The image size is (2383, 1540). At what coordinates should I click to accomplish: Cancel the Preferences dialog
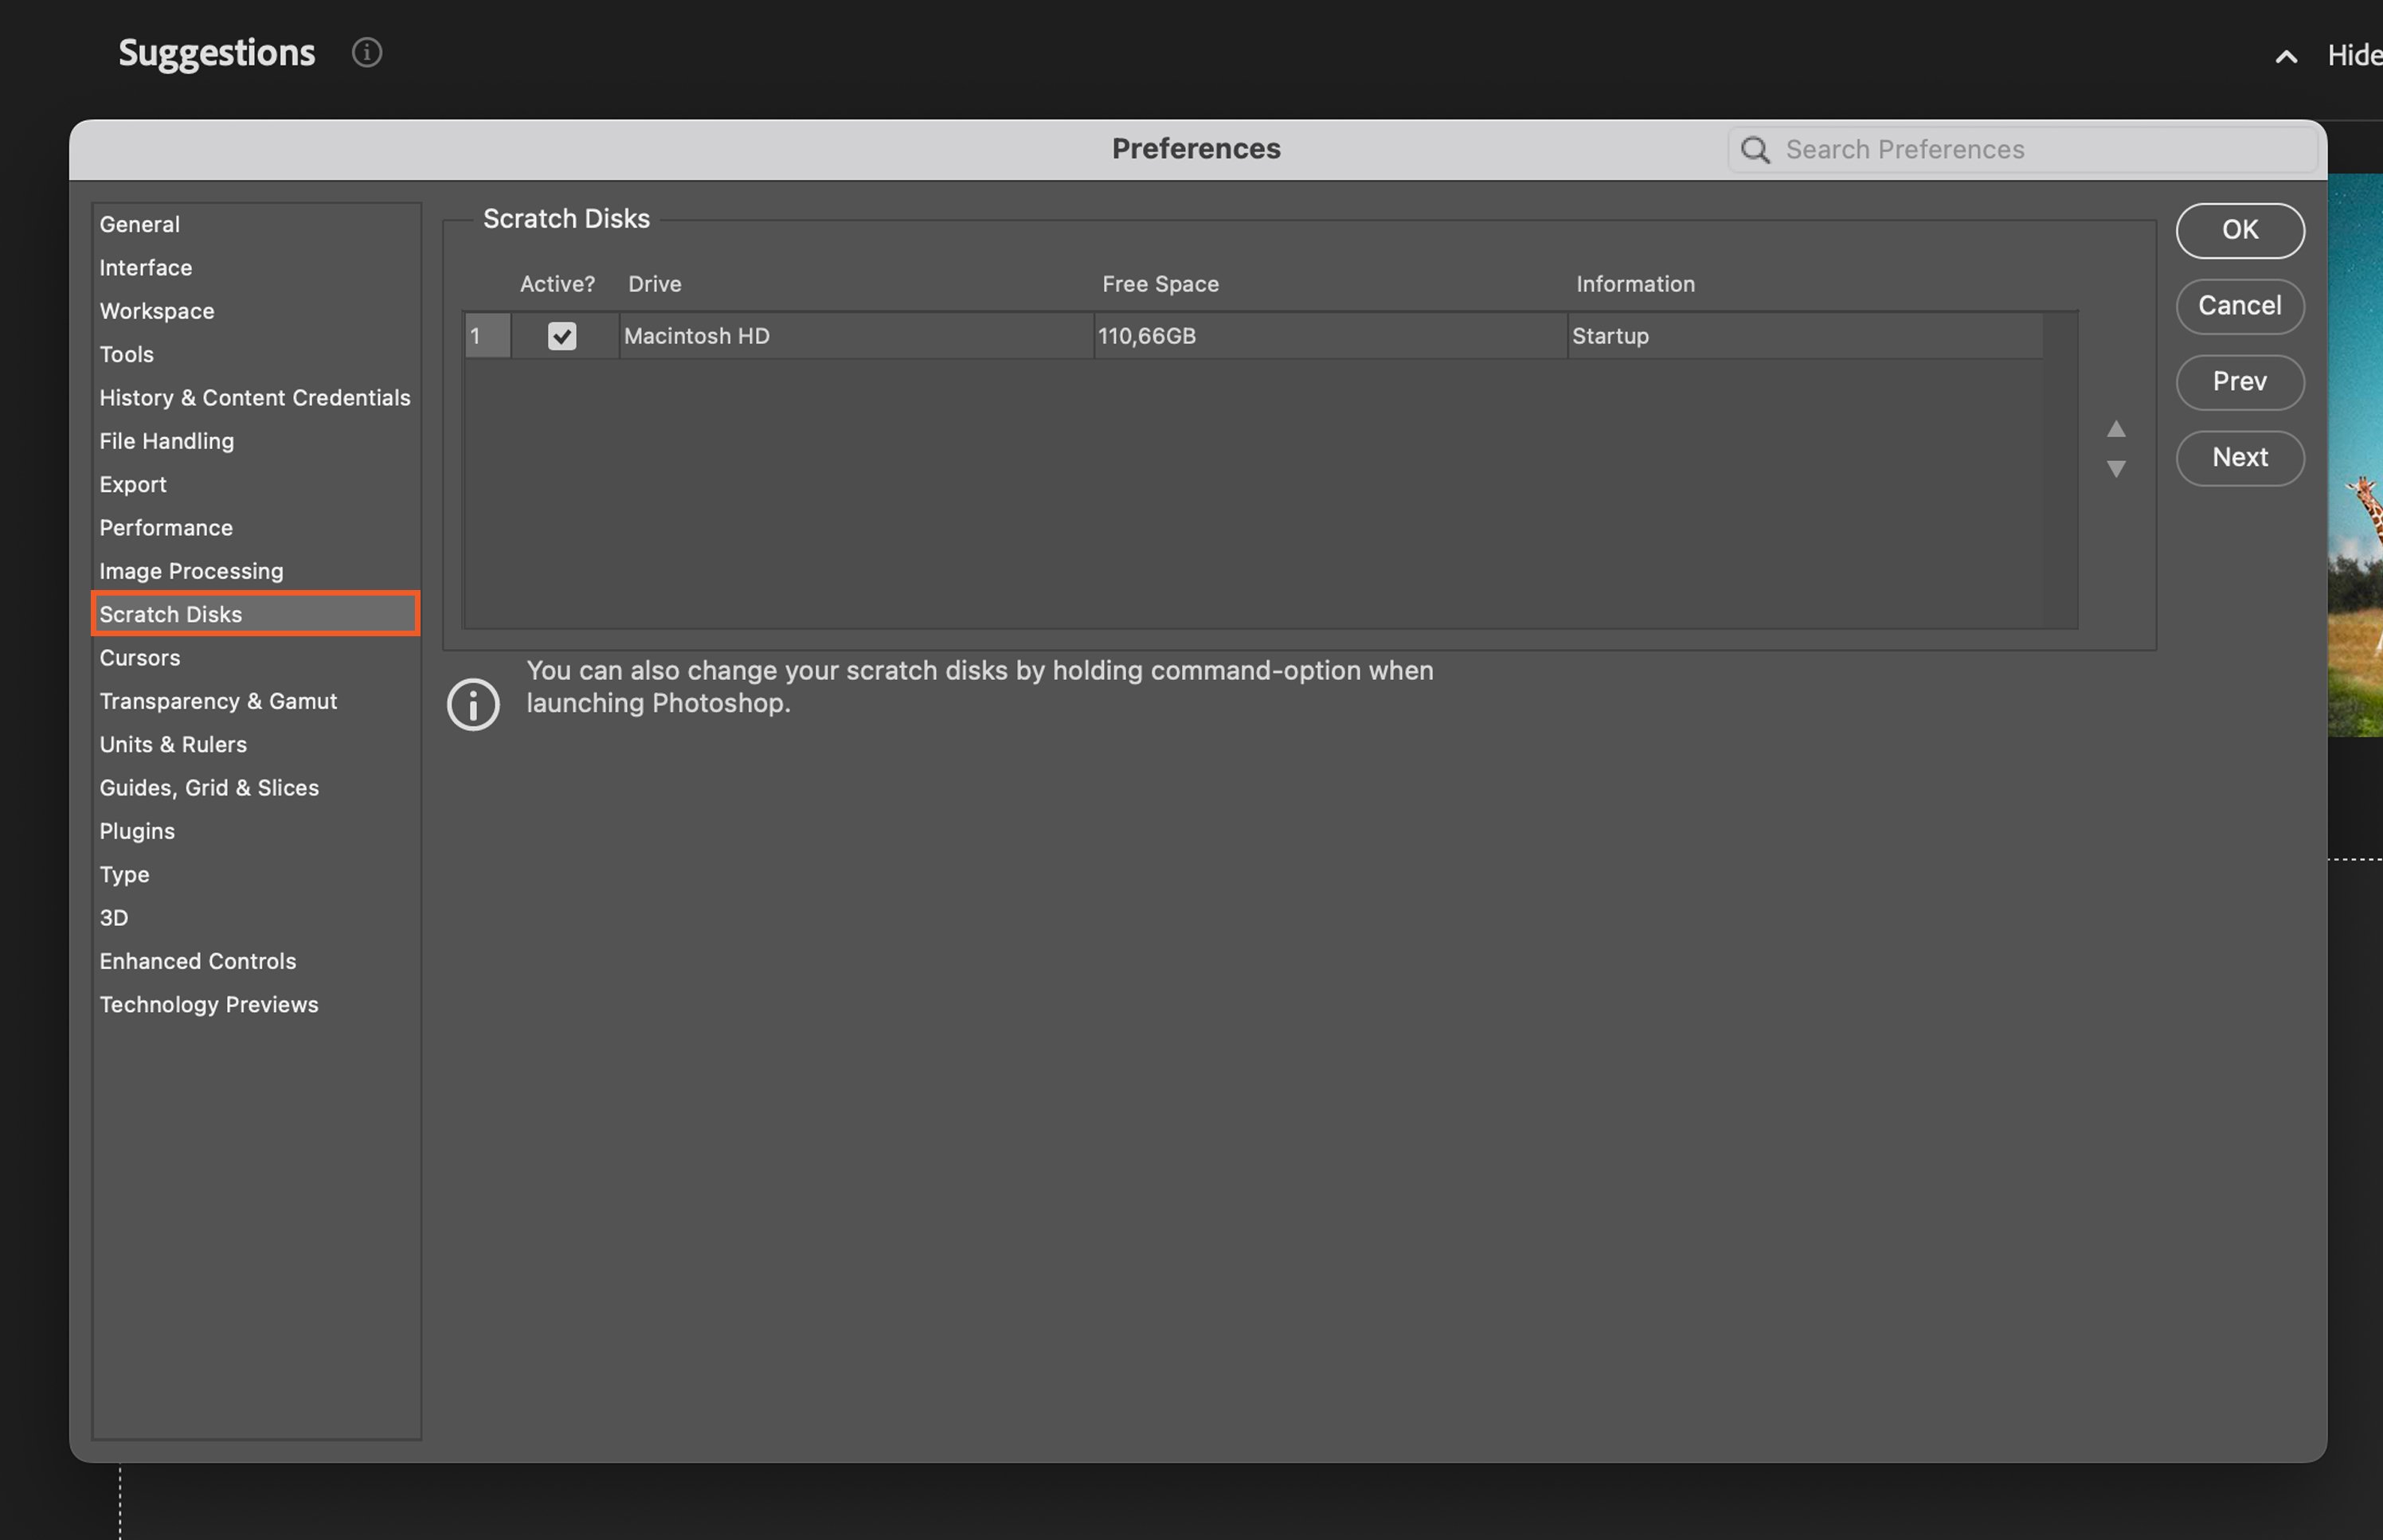[2239, 306]
